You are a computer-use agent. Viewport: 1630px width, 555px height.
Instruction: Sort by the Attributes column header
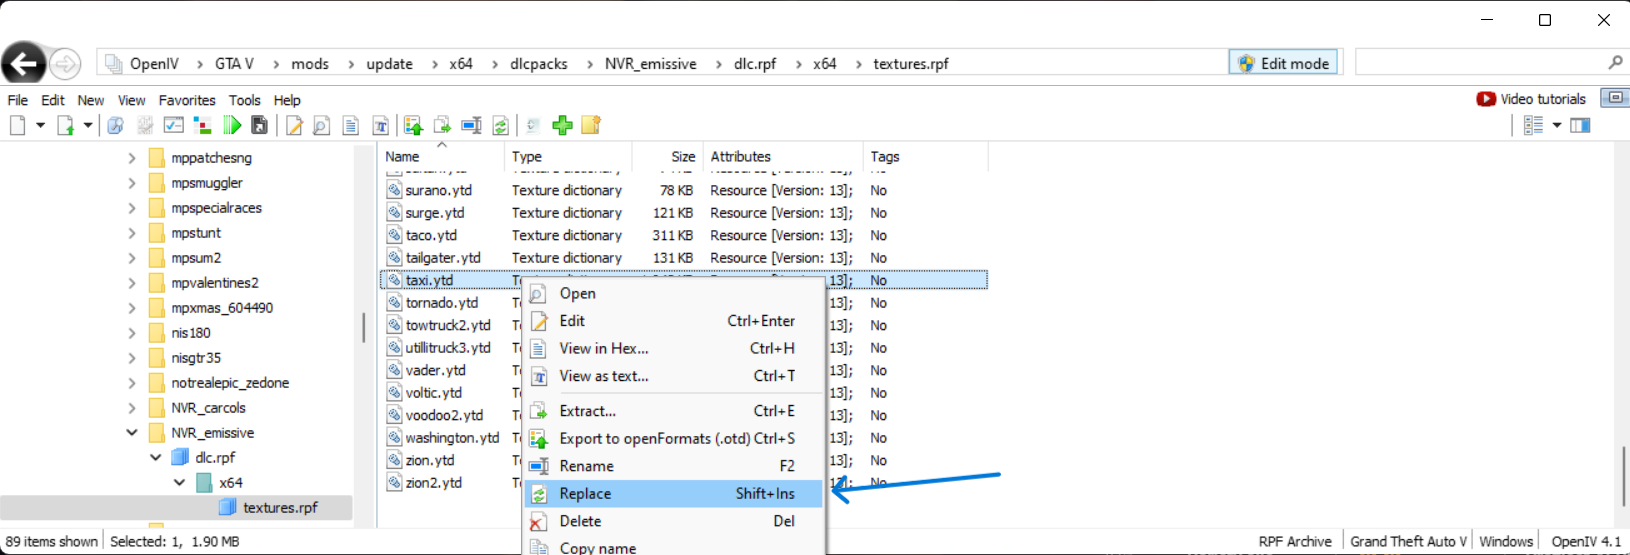tap(782, 156)
